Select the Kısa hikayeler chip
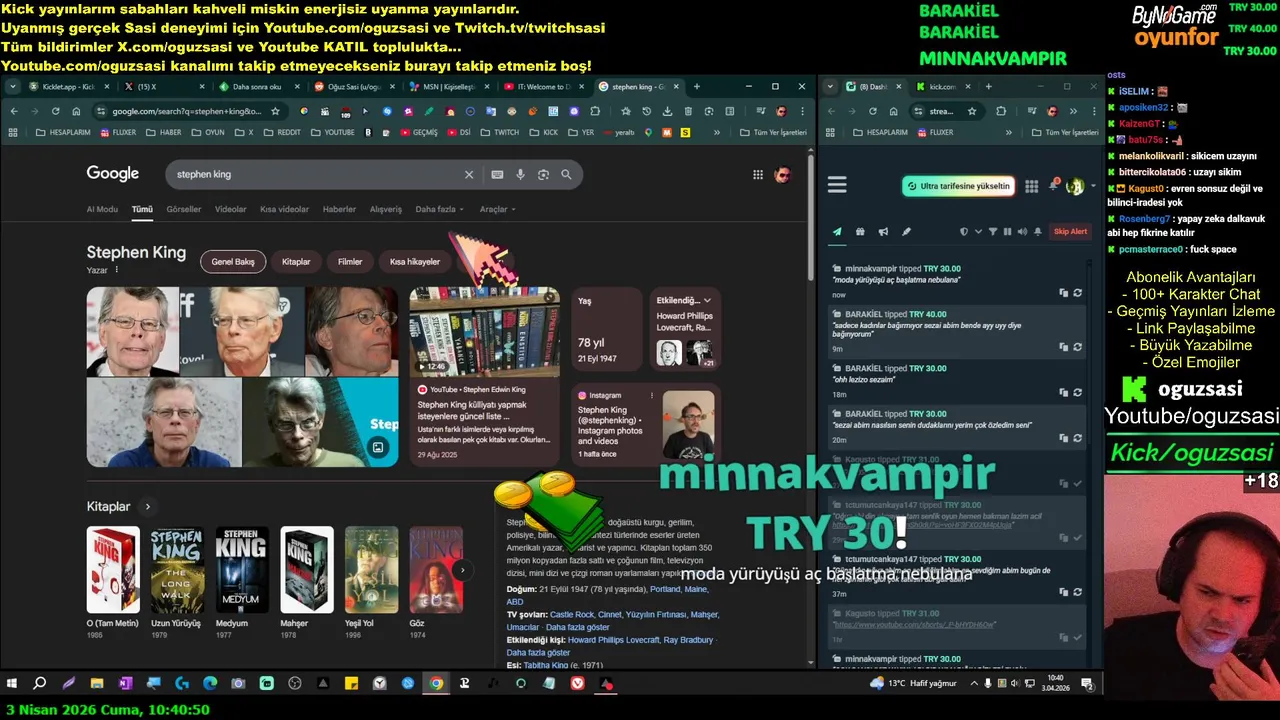 (415, 262)
